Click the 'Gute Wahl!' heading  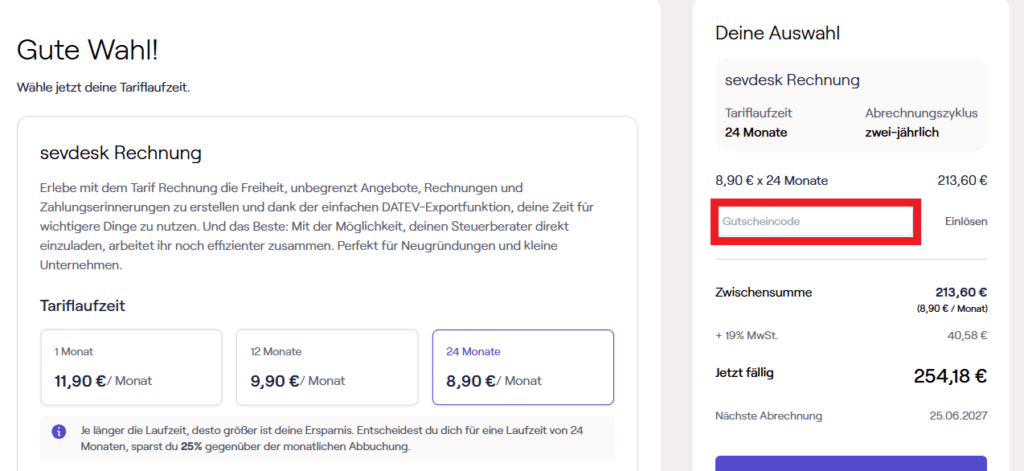[87, 50]
